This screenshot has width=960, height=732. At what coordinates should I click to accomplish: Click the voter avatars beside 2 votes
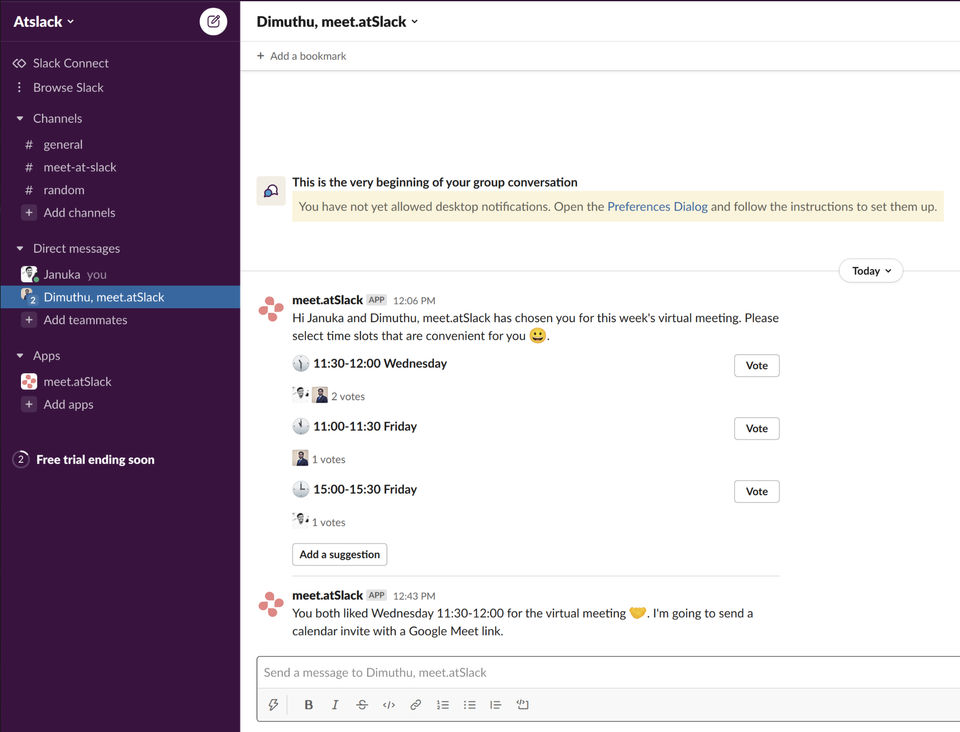tap(310, 395)
